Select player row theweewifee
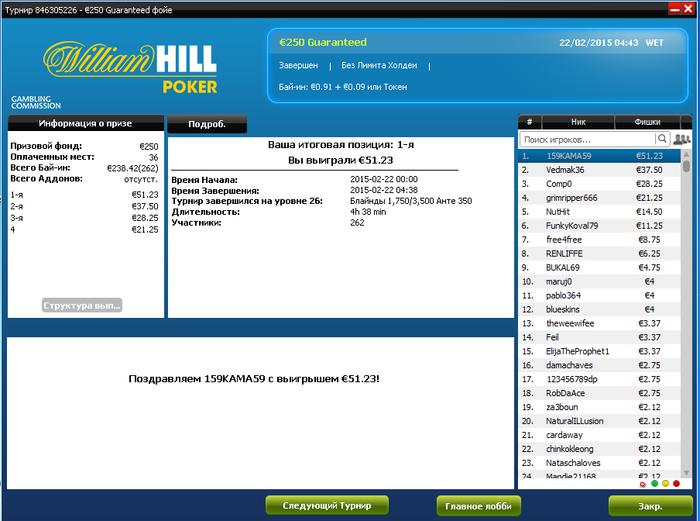The width and height of the screenshot is (700, 521). [x=600, y=323]
